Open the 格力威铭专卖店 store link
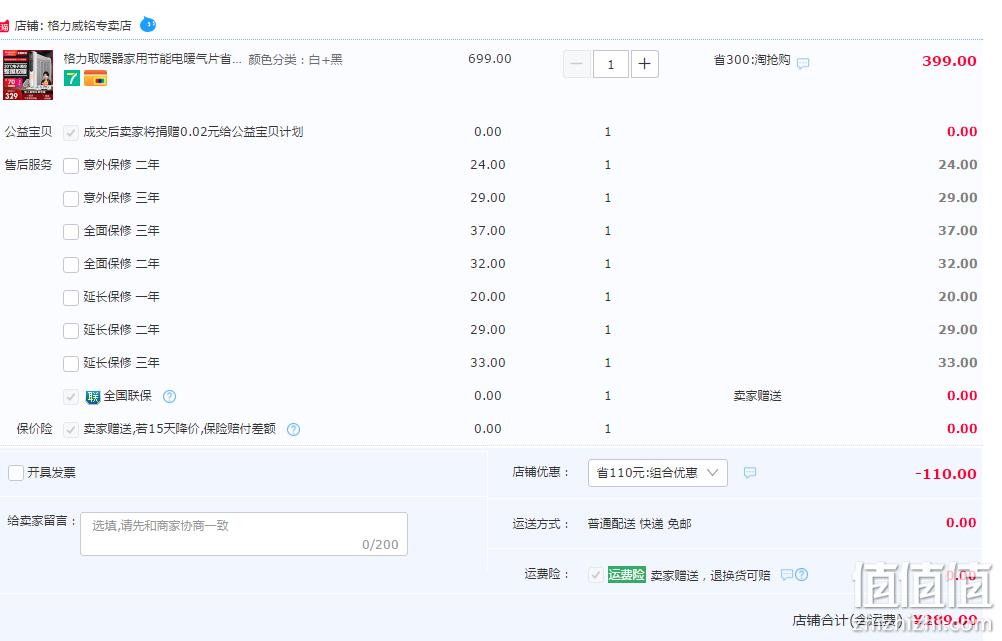Screen dimensions: 1002x641 [89, 26]
